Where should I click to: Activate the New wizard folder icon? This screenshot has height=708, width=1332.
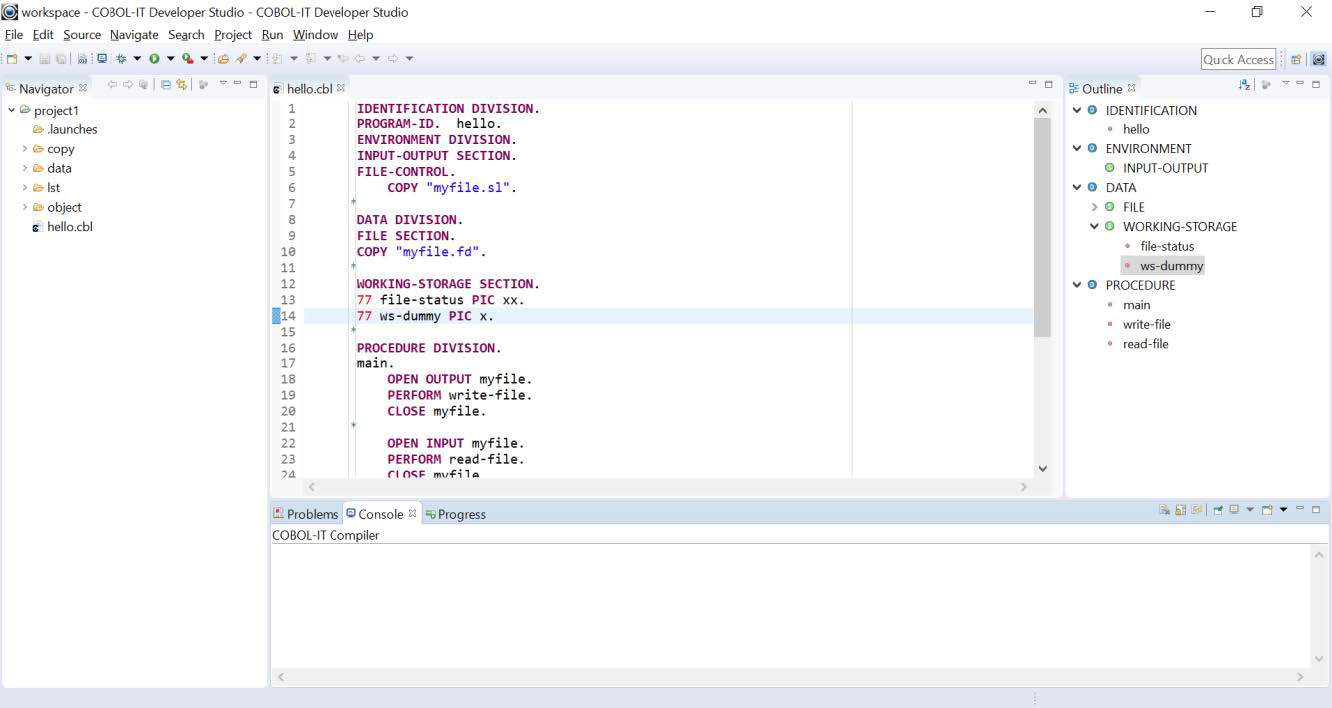(14, 57)
